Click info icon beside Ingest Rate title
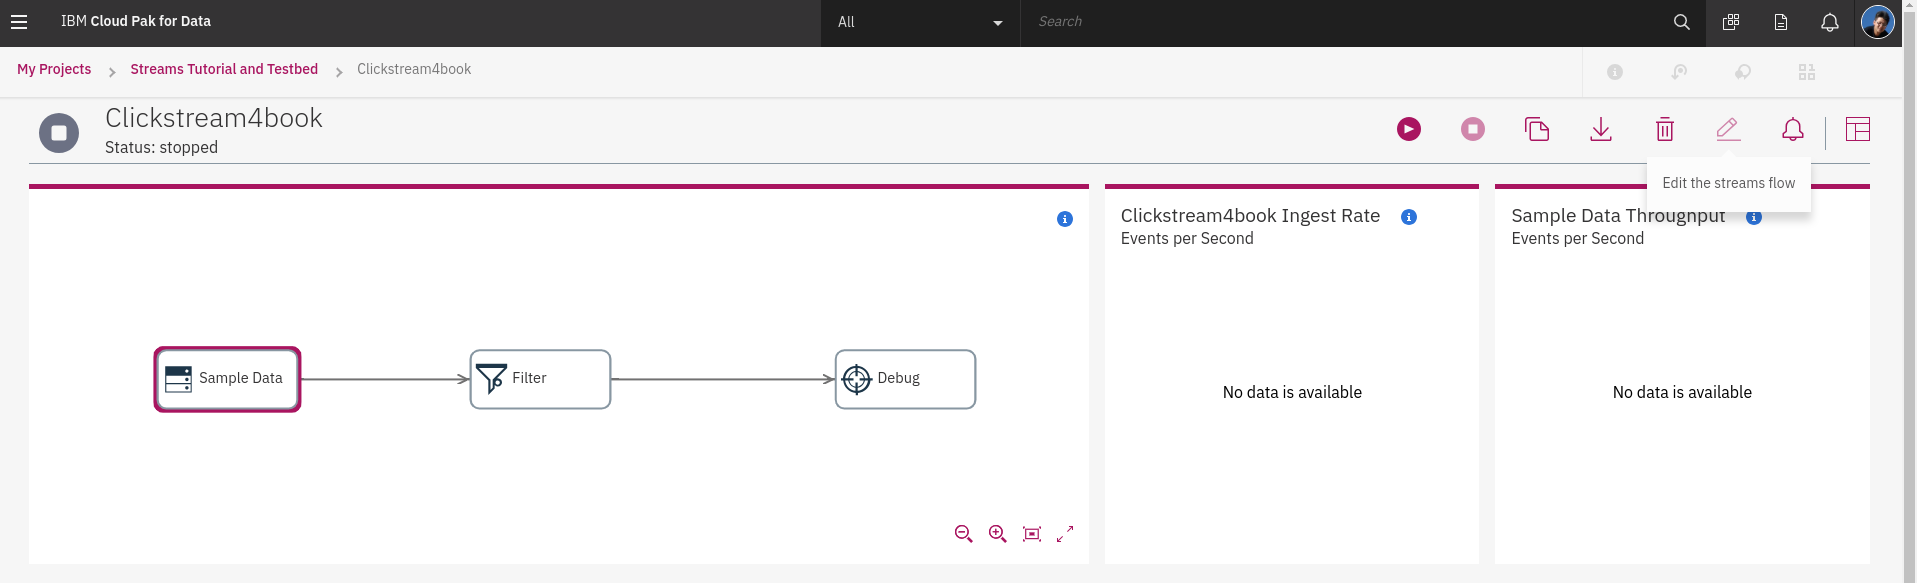This screenshot has height=583, width=1917. [x=1409, y=217]
